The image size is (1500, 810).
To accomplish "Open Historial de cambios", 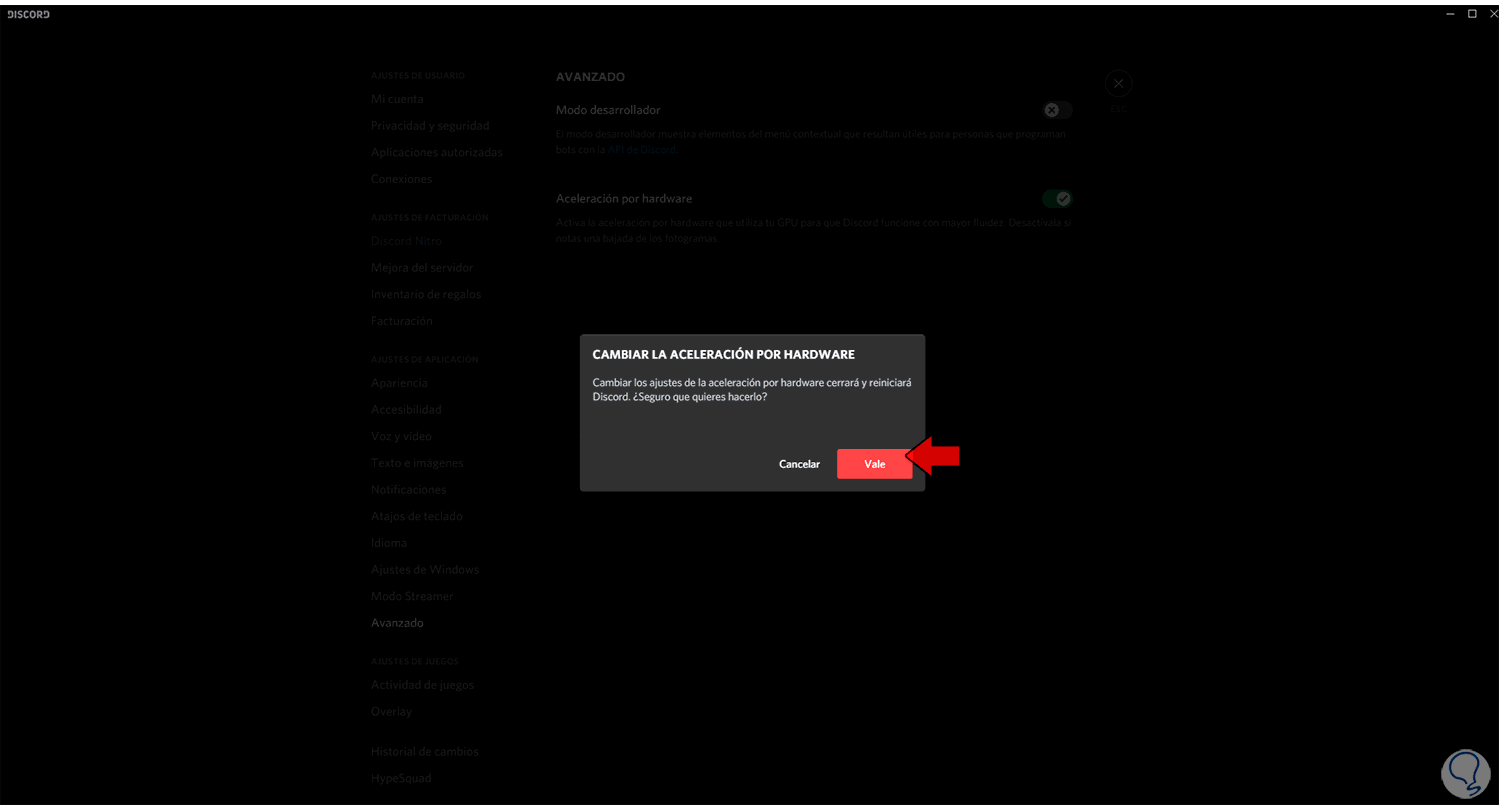I will click(x=425, y=751).
